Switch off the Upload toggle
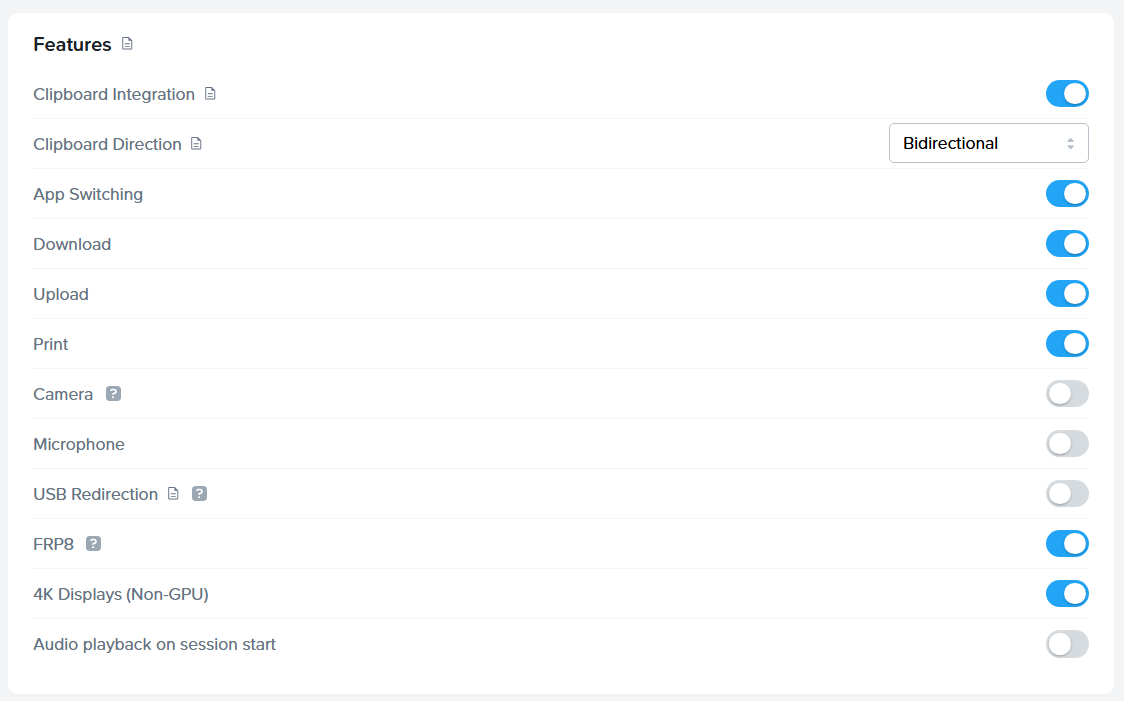 [x=1067, y=294]
